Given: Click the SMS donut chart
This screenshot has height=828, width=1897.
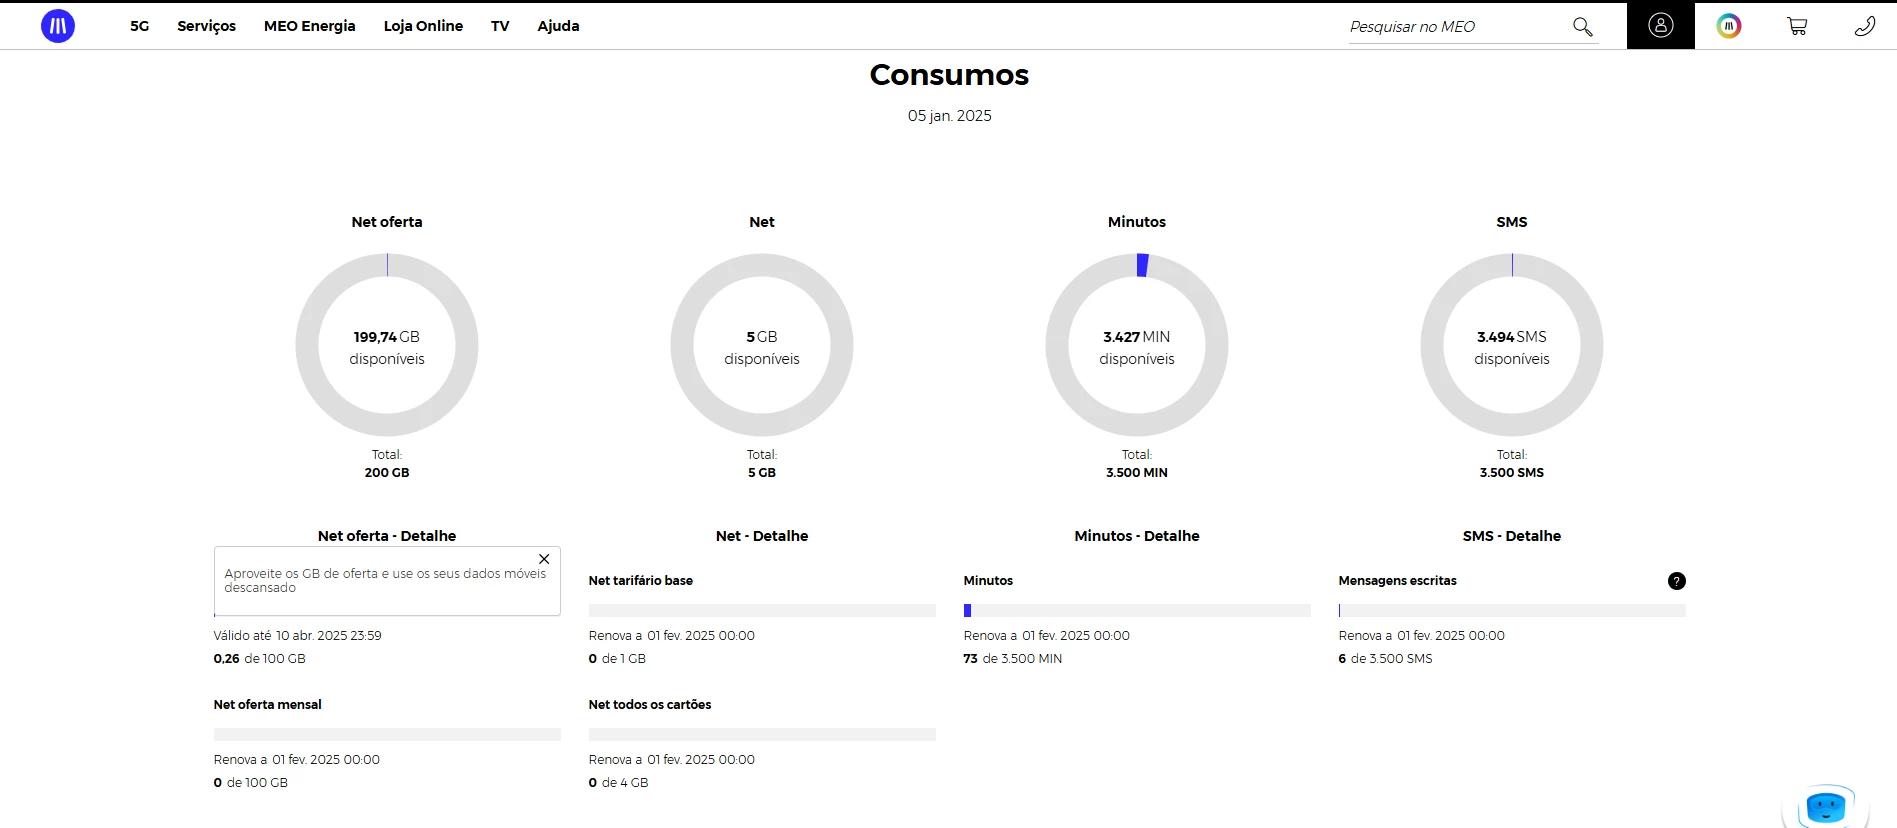Looking at the screenshot, I should click(x=1512, y=345).
